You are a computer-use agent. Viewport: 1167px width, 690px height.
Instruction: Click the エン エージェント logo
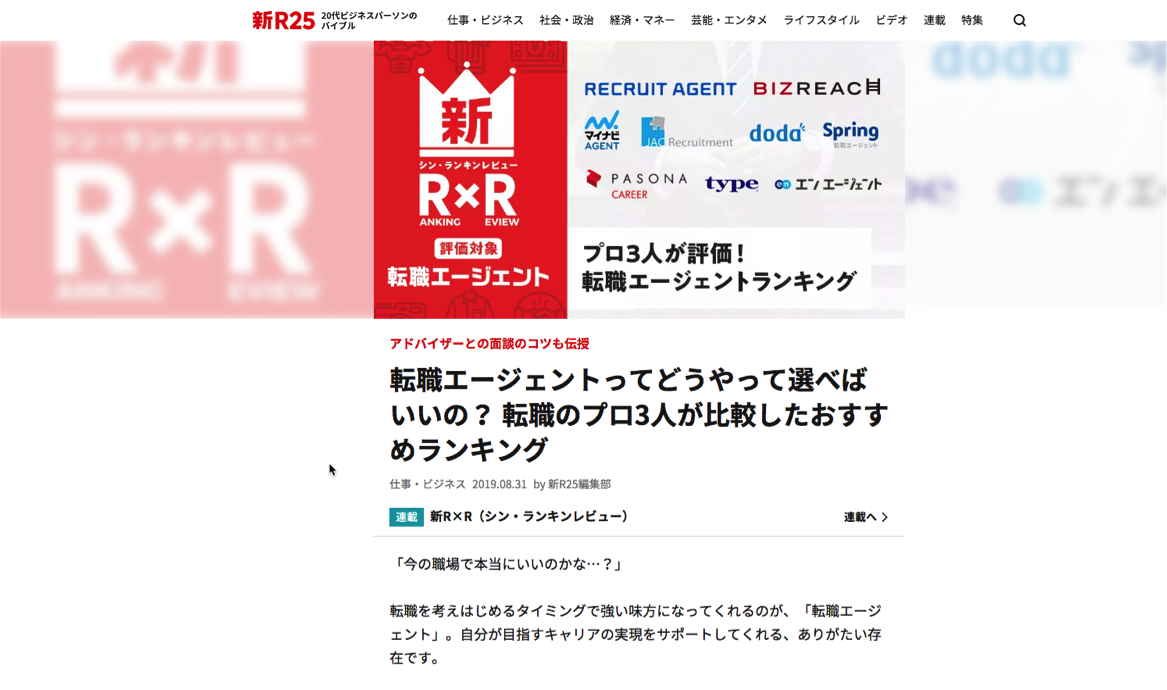tap(828, 184)
